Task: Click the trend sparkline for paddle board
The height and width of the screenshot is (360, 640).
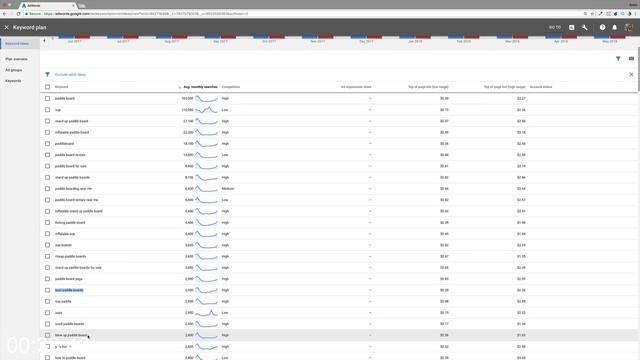Action: (207, 98)
